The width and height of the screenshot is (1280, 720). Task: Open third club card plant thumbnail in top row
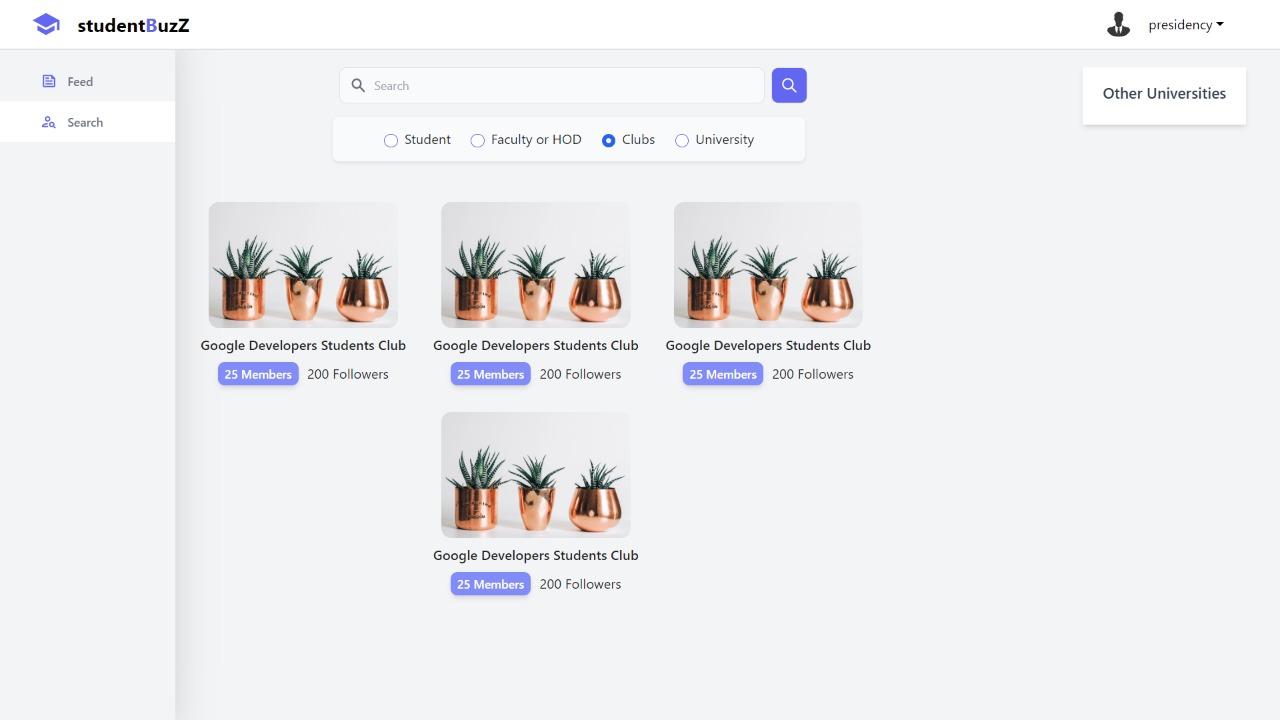tap(768, 265)
